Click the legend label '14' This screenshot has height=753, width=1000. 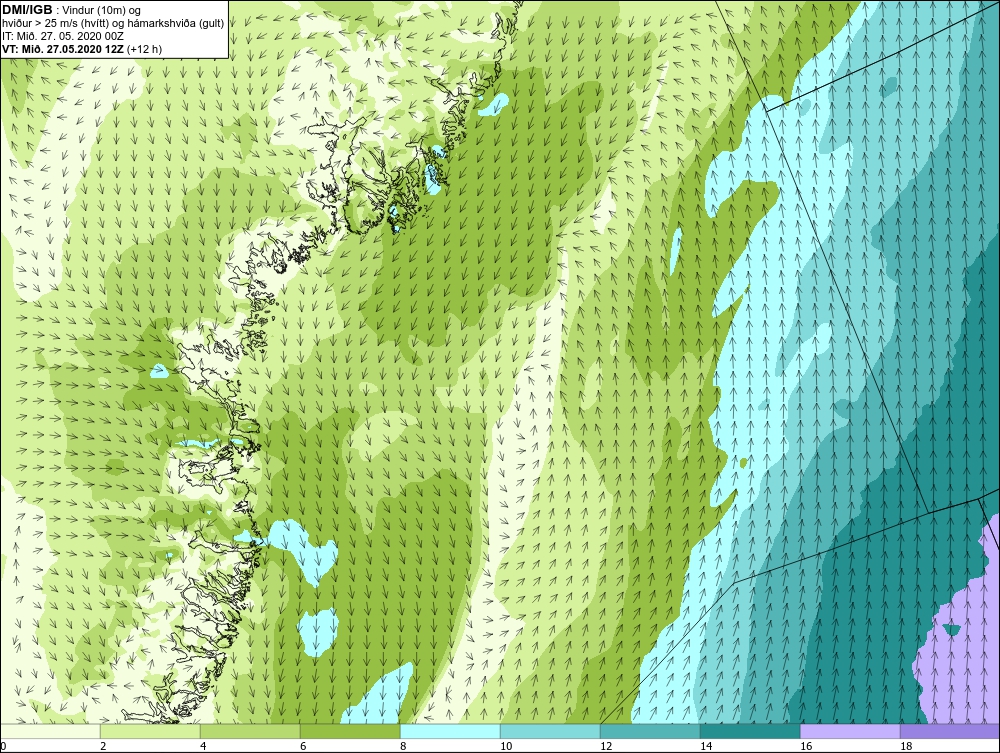[706, 746]
